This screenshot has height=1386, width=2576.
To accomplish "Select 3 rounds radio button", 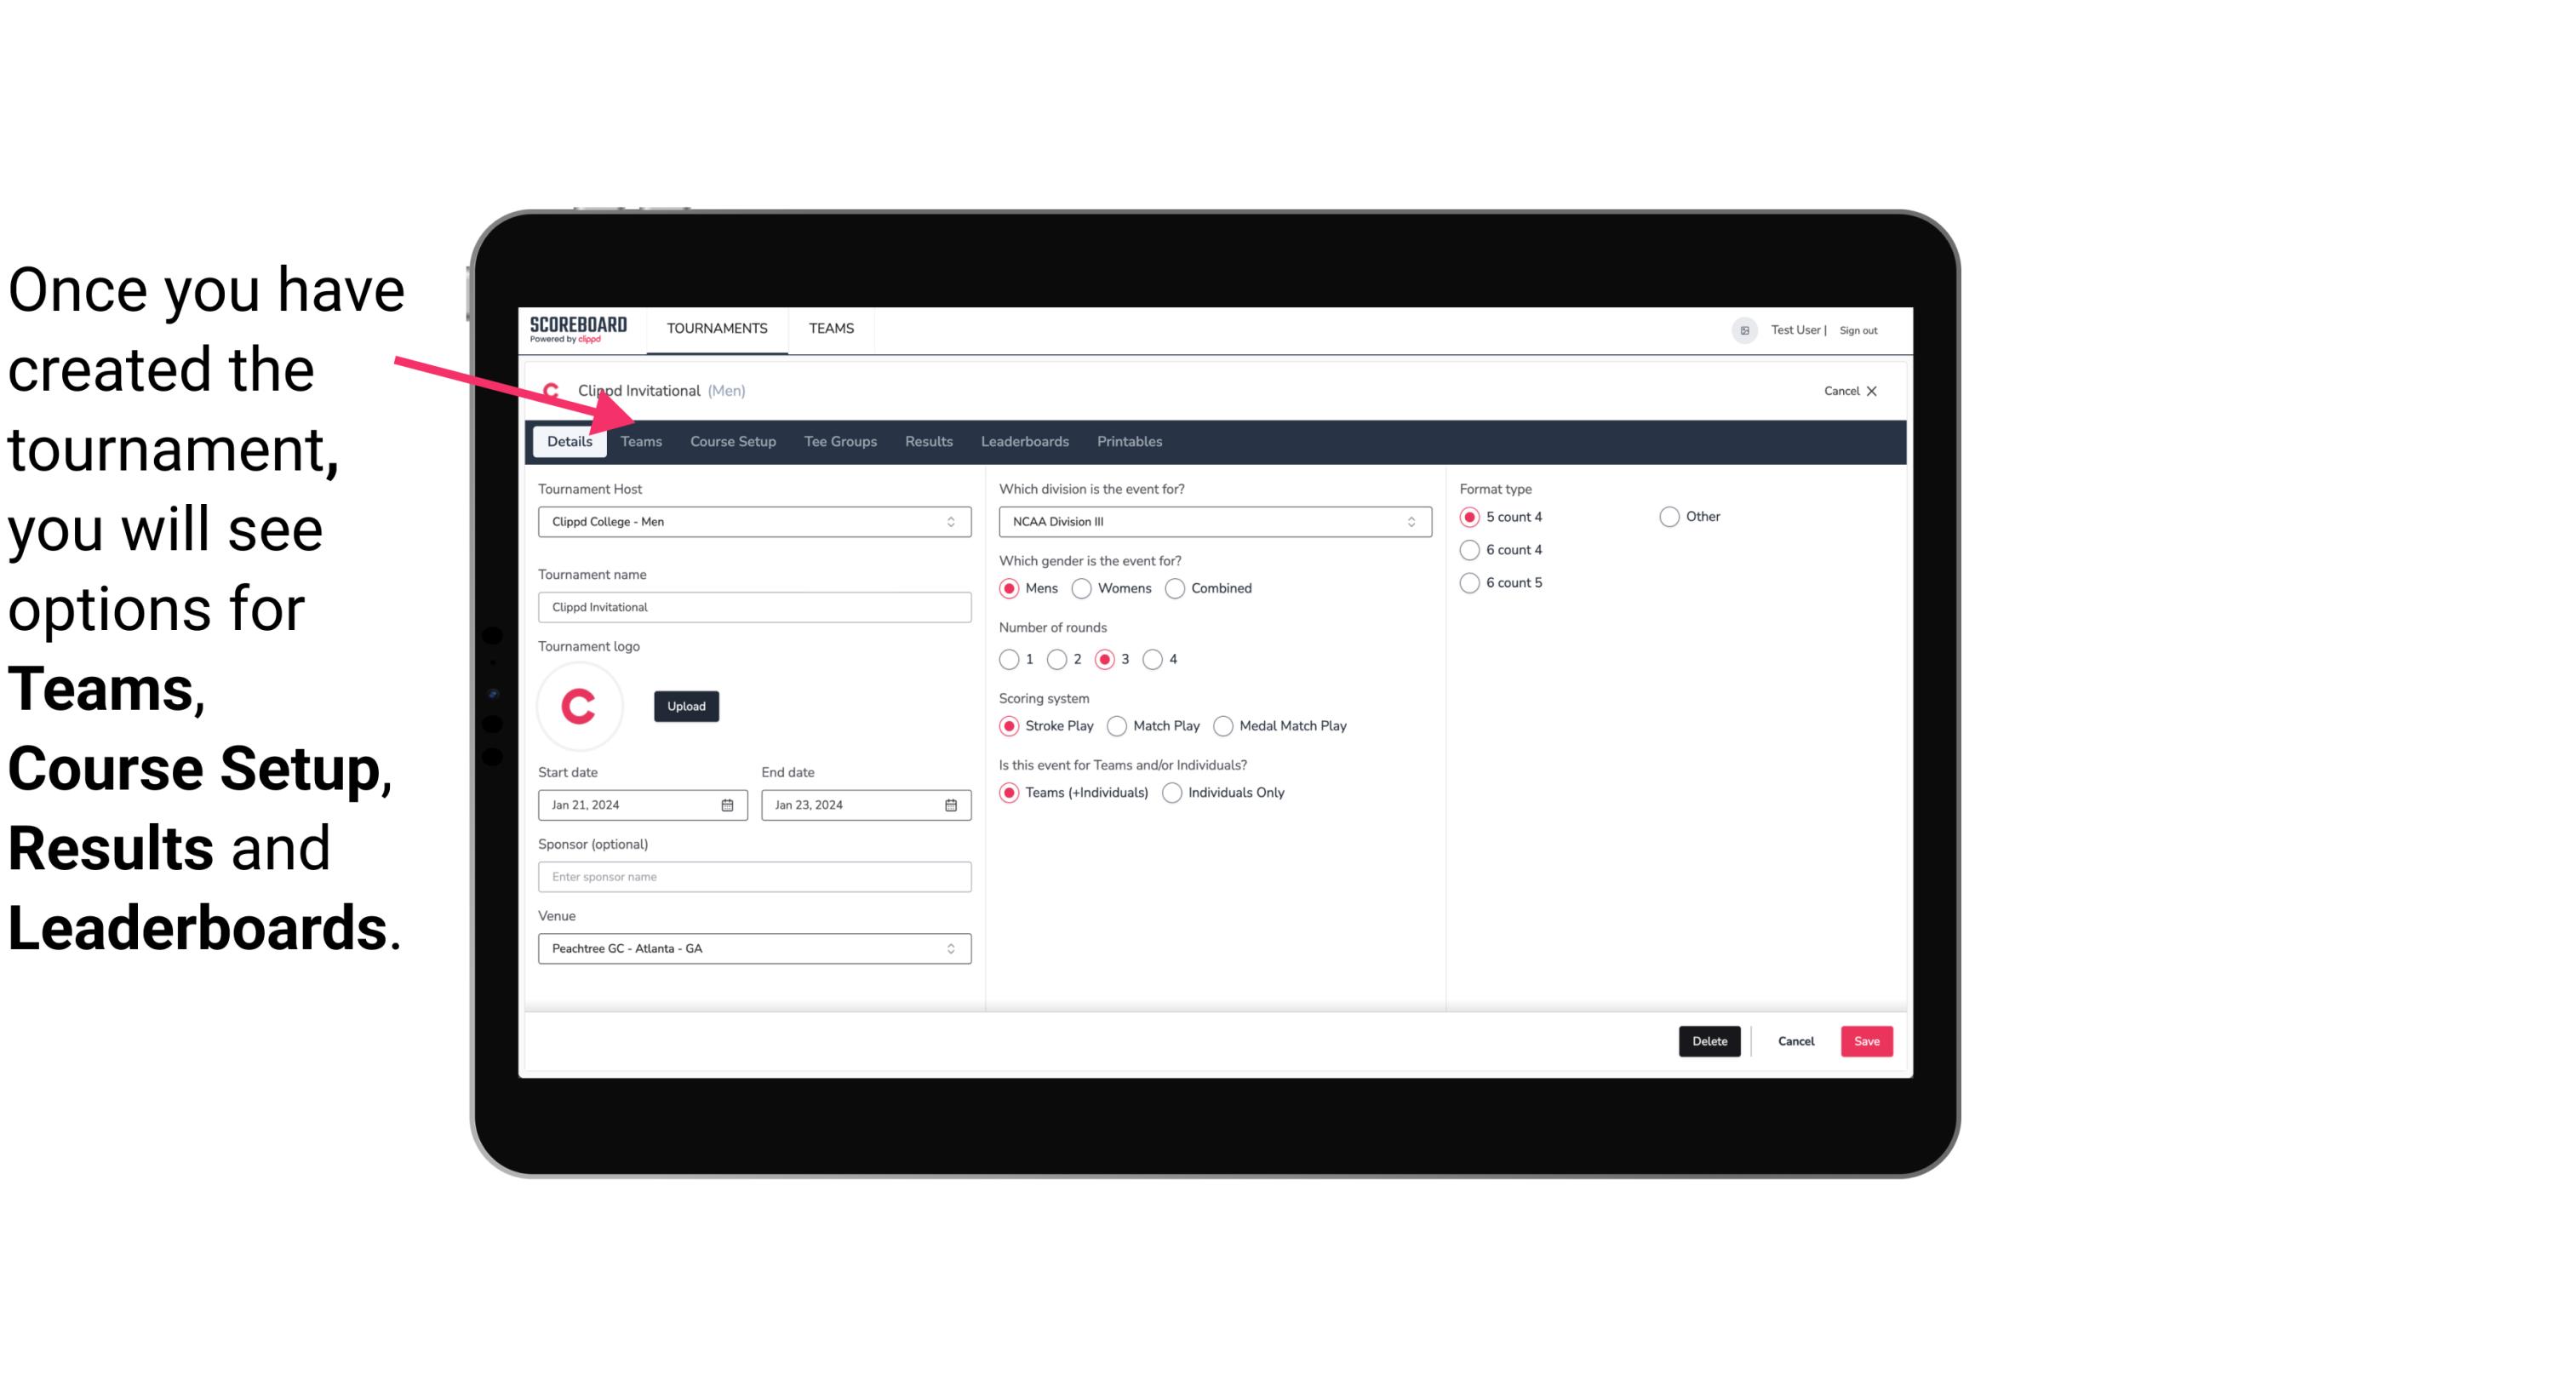I will pyautogui.click(x=1106, y=659).
